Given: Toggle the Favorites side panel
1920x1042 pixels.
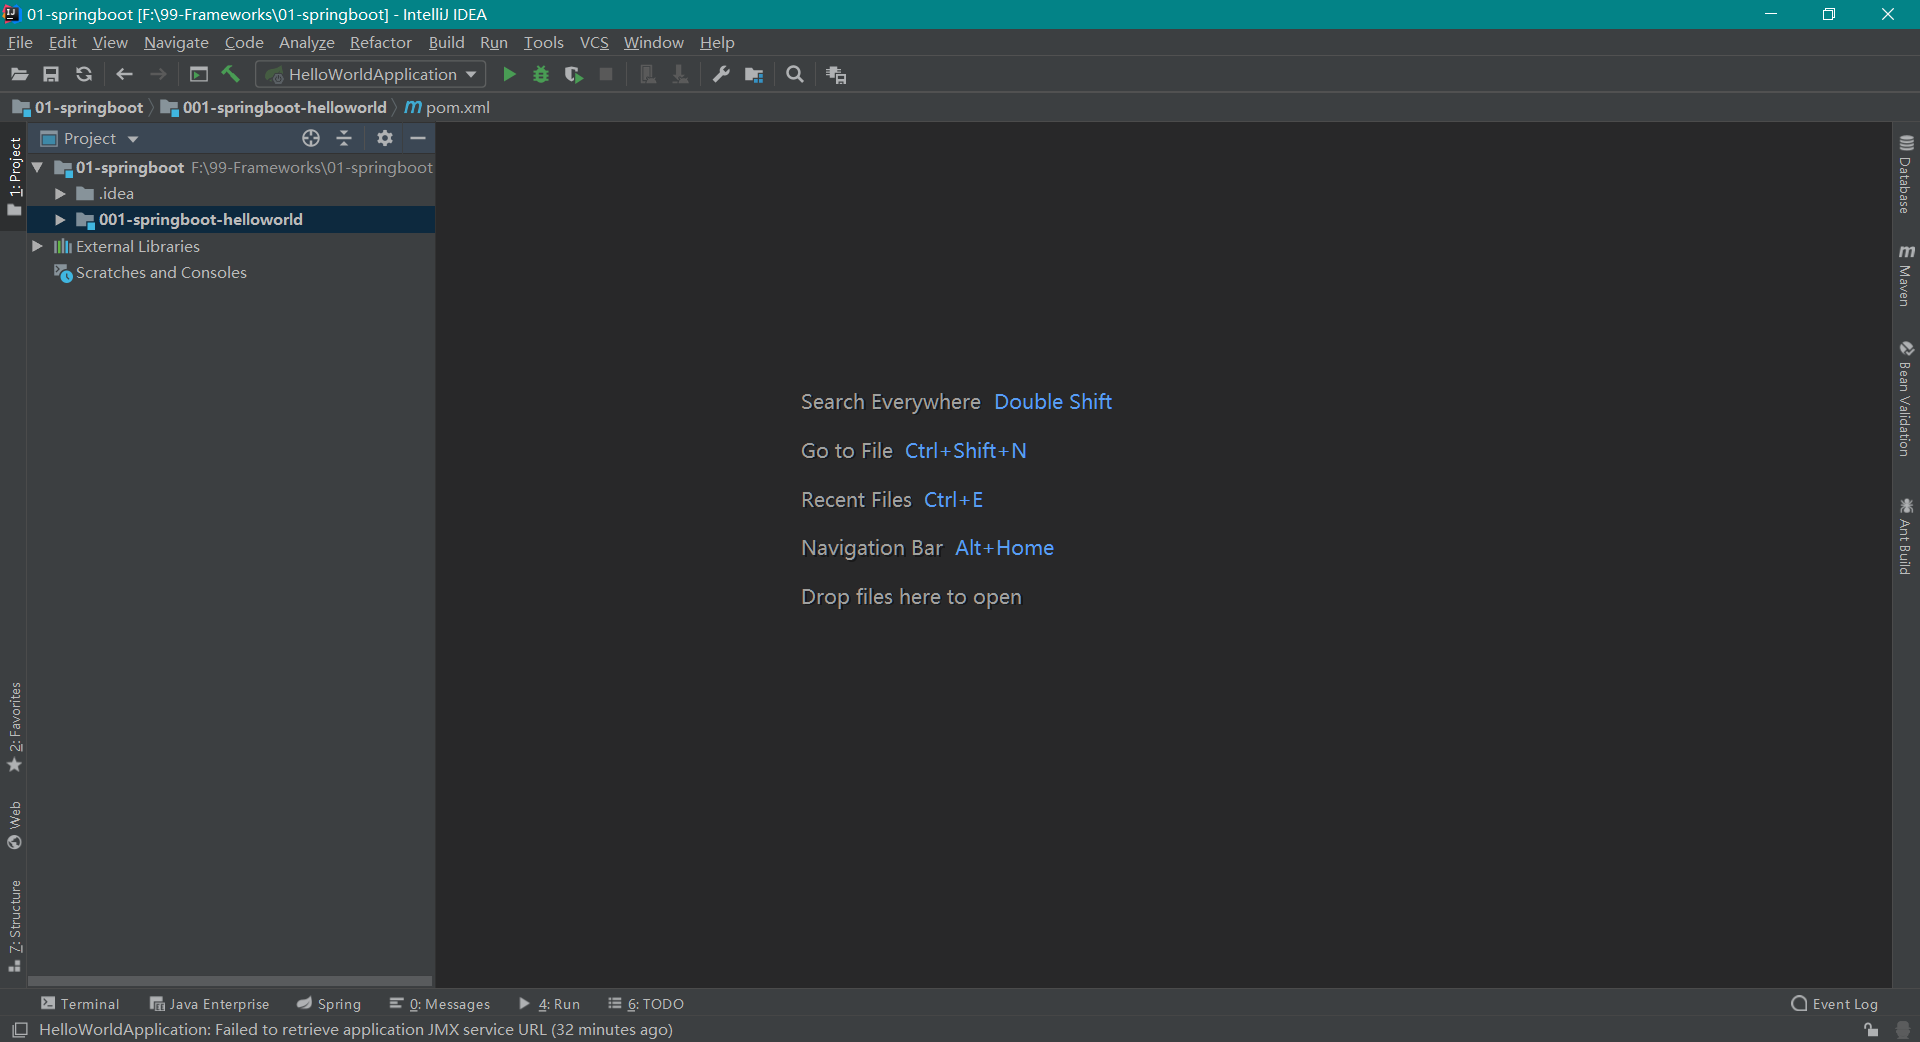Looking at the screenshot, I should 15,727.
